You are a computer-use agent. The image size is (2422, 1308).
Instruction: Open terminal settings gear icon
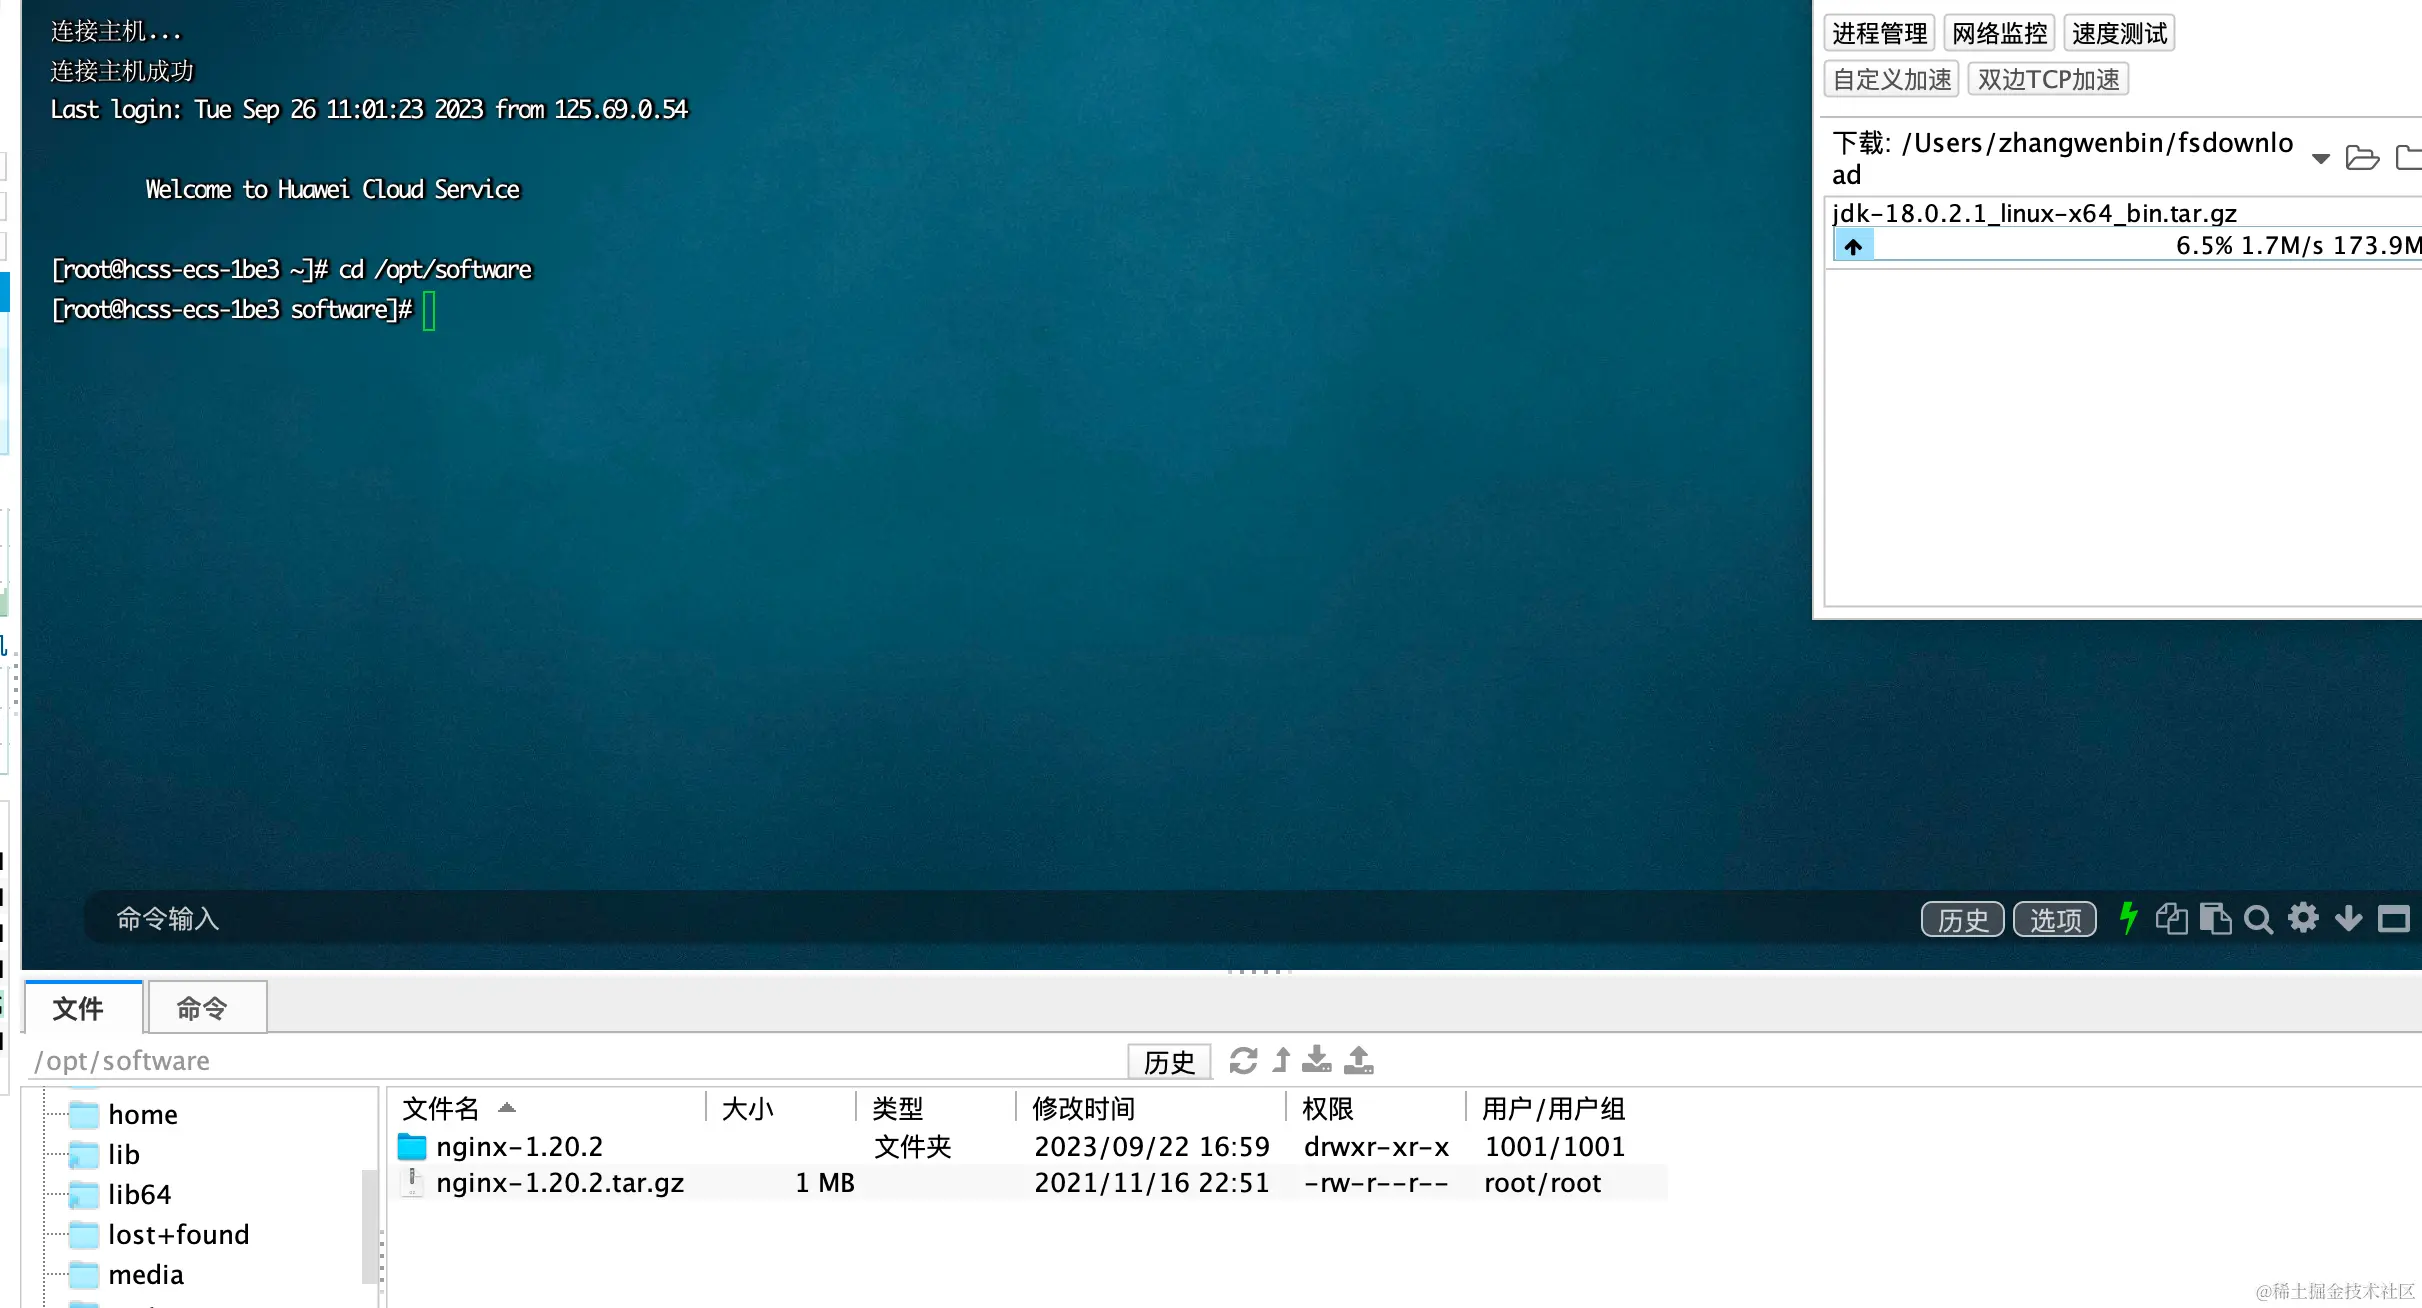click(x=2303, y=918)
